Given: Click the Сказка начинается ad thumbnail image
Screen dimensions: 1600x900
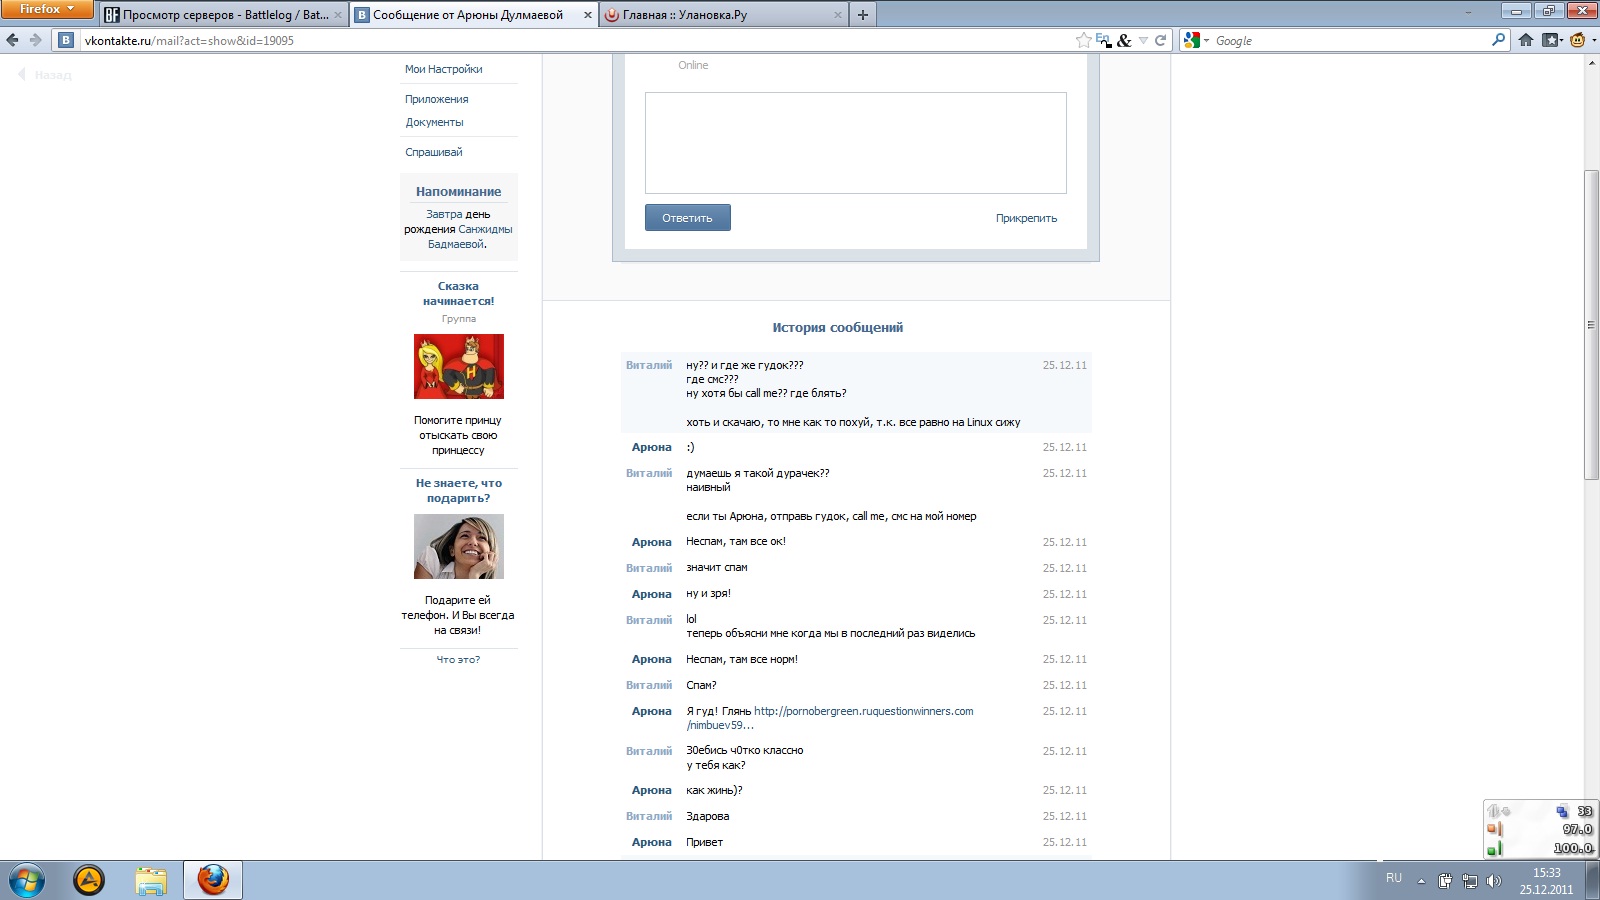Looking at the screenshot, I should click(459, 367).
